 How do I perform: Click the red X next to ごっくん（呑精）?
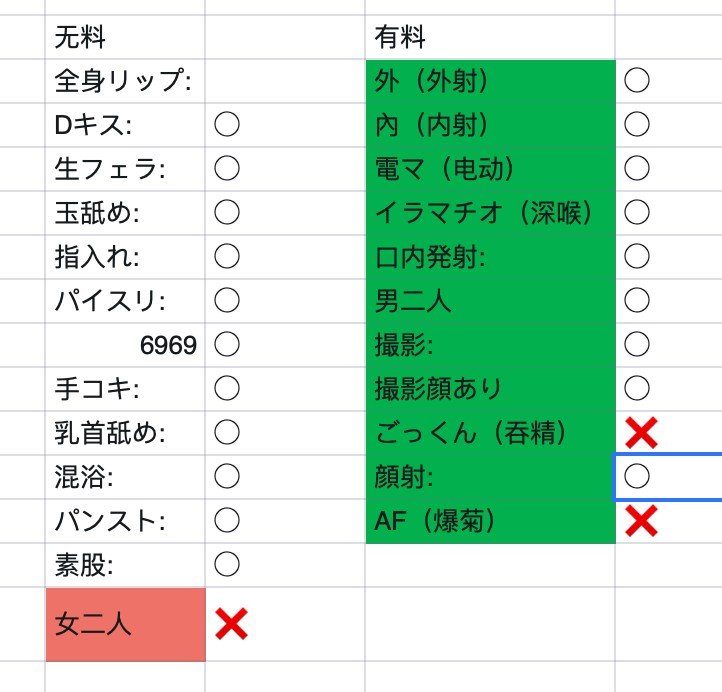click(x=640, y=433)
